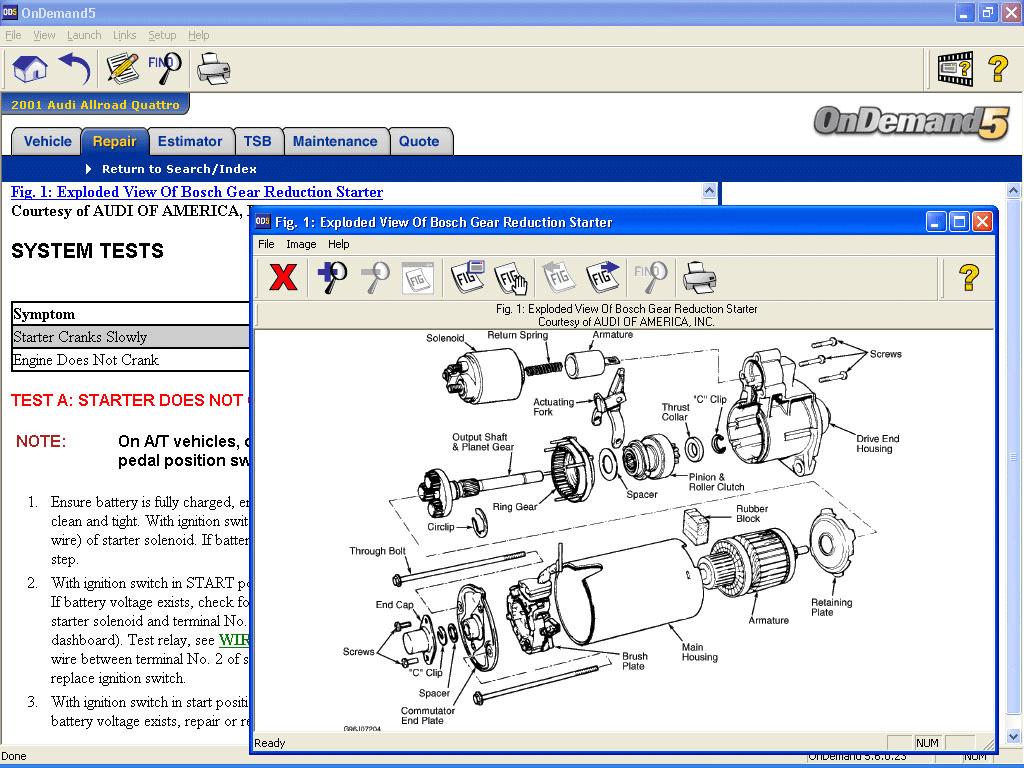Image resolution: width=1024 pixels, height=768 pixels.
Task: Switch to the Quote tab
Action: coord(419,142)
